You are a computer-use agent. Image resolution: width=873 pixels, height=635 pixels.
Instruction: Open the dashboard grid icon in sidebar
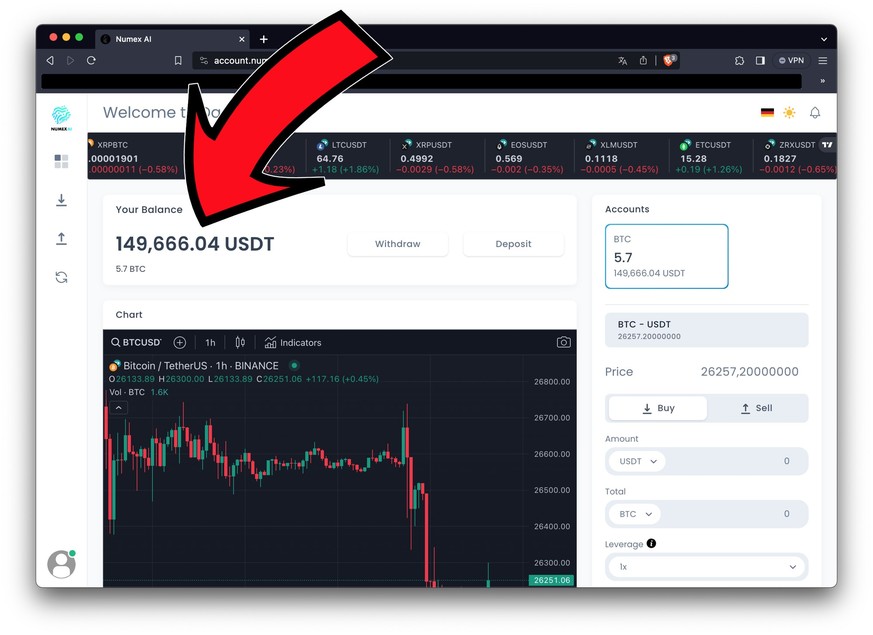pyautogui.click(x=61, y=161)
